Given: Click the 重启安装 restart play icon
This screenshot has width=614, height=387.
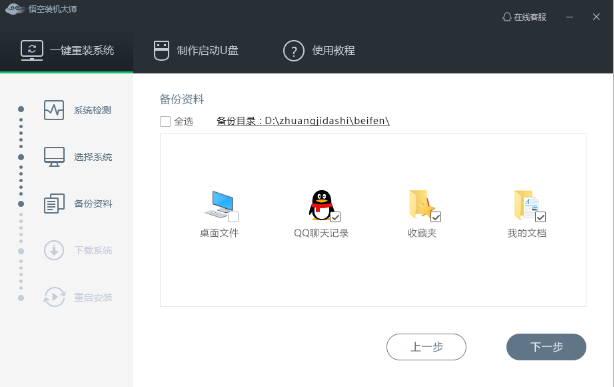Looking at the screenshot, I should 54,297.
